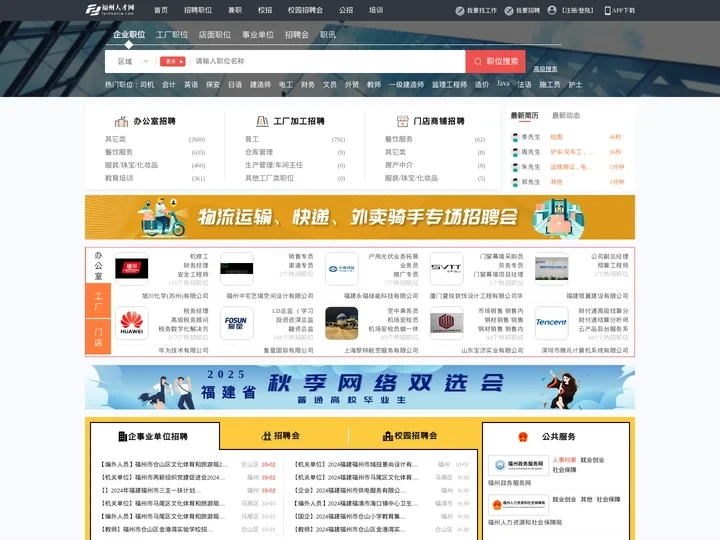
Task: Open the Tencent company logo
Action: click(x=551, y=323)
